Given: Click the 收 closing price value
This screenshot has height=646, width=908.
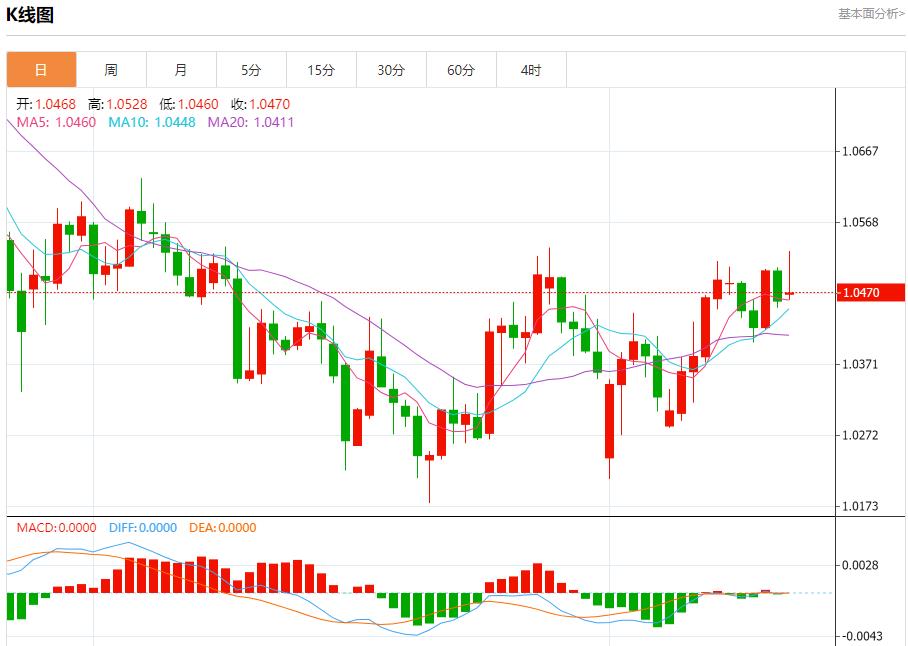Looking at the screenshot, I should click(260, 104).
